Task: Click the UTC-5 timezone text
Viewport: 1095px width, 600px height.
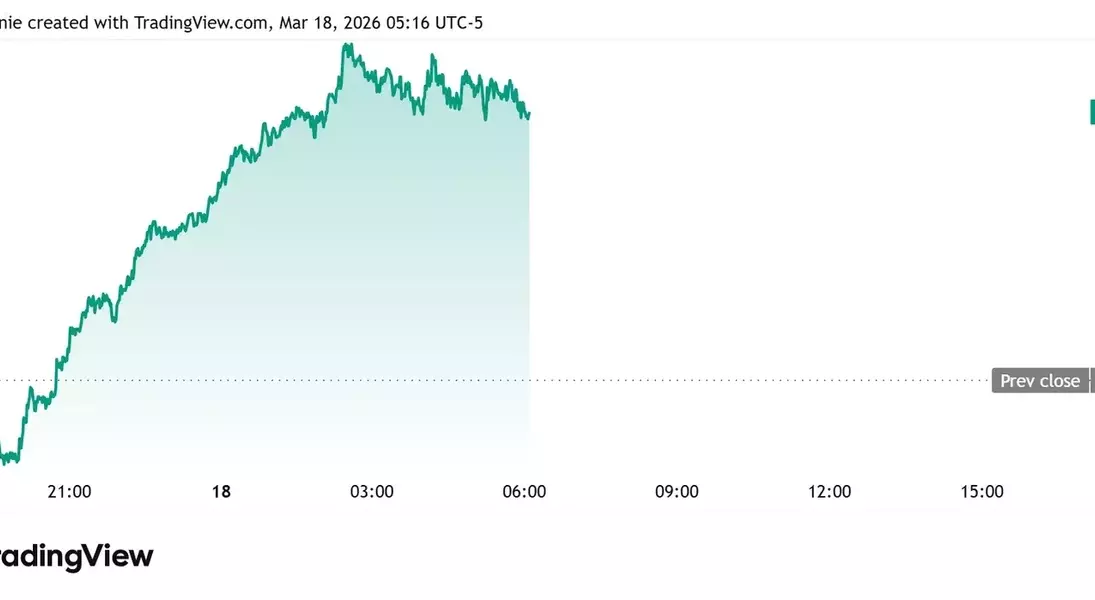Action: point(461,22)
